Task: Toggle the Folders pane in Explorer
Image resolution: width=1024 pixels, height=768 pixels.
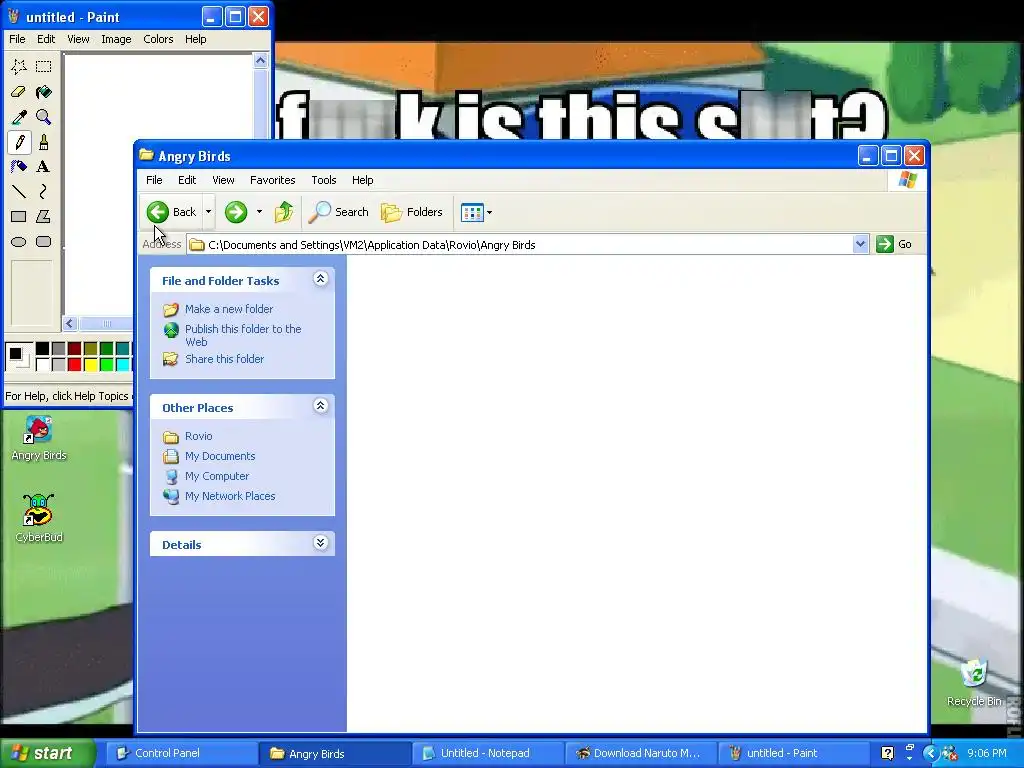Action: coord(412,212)
